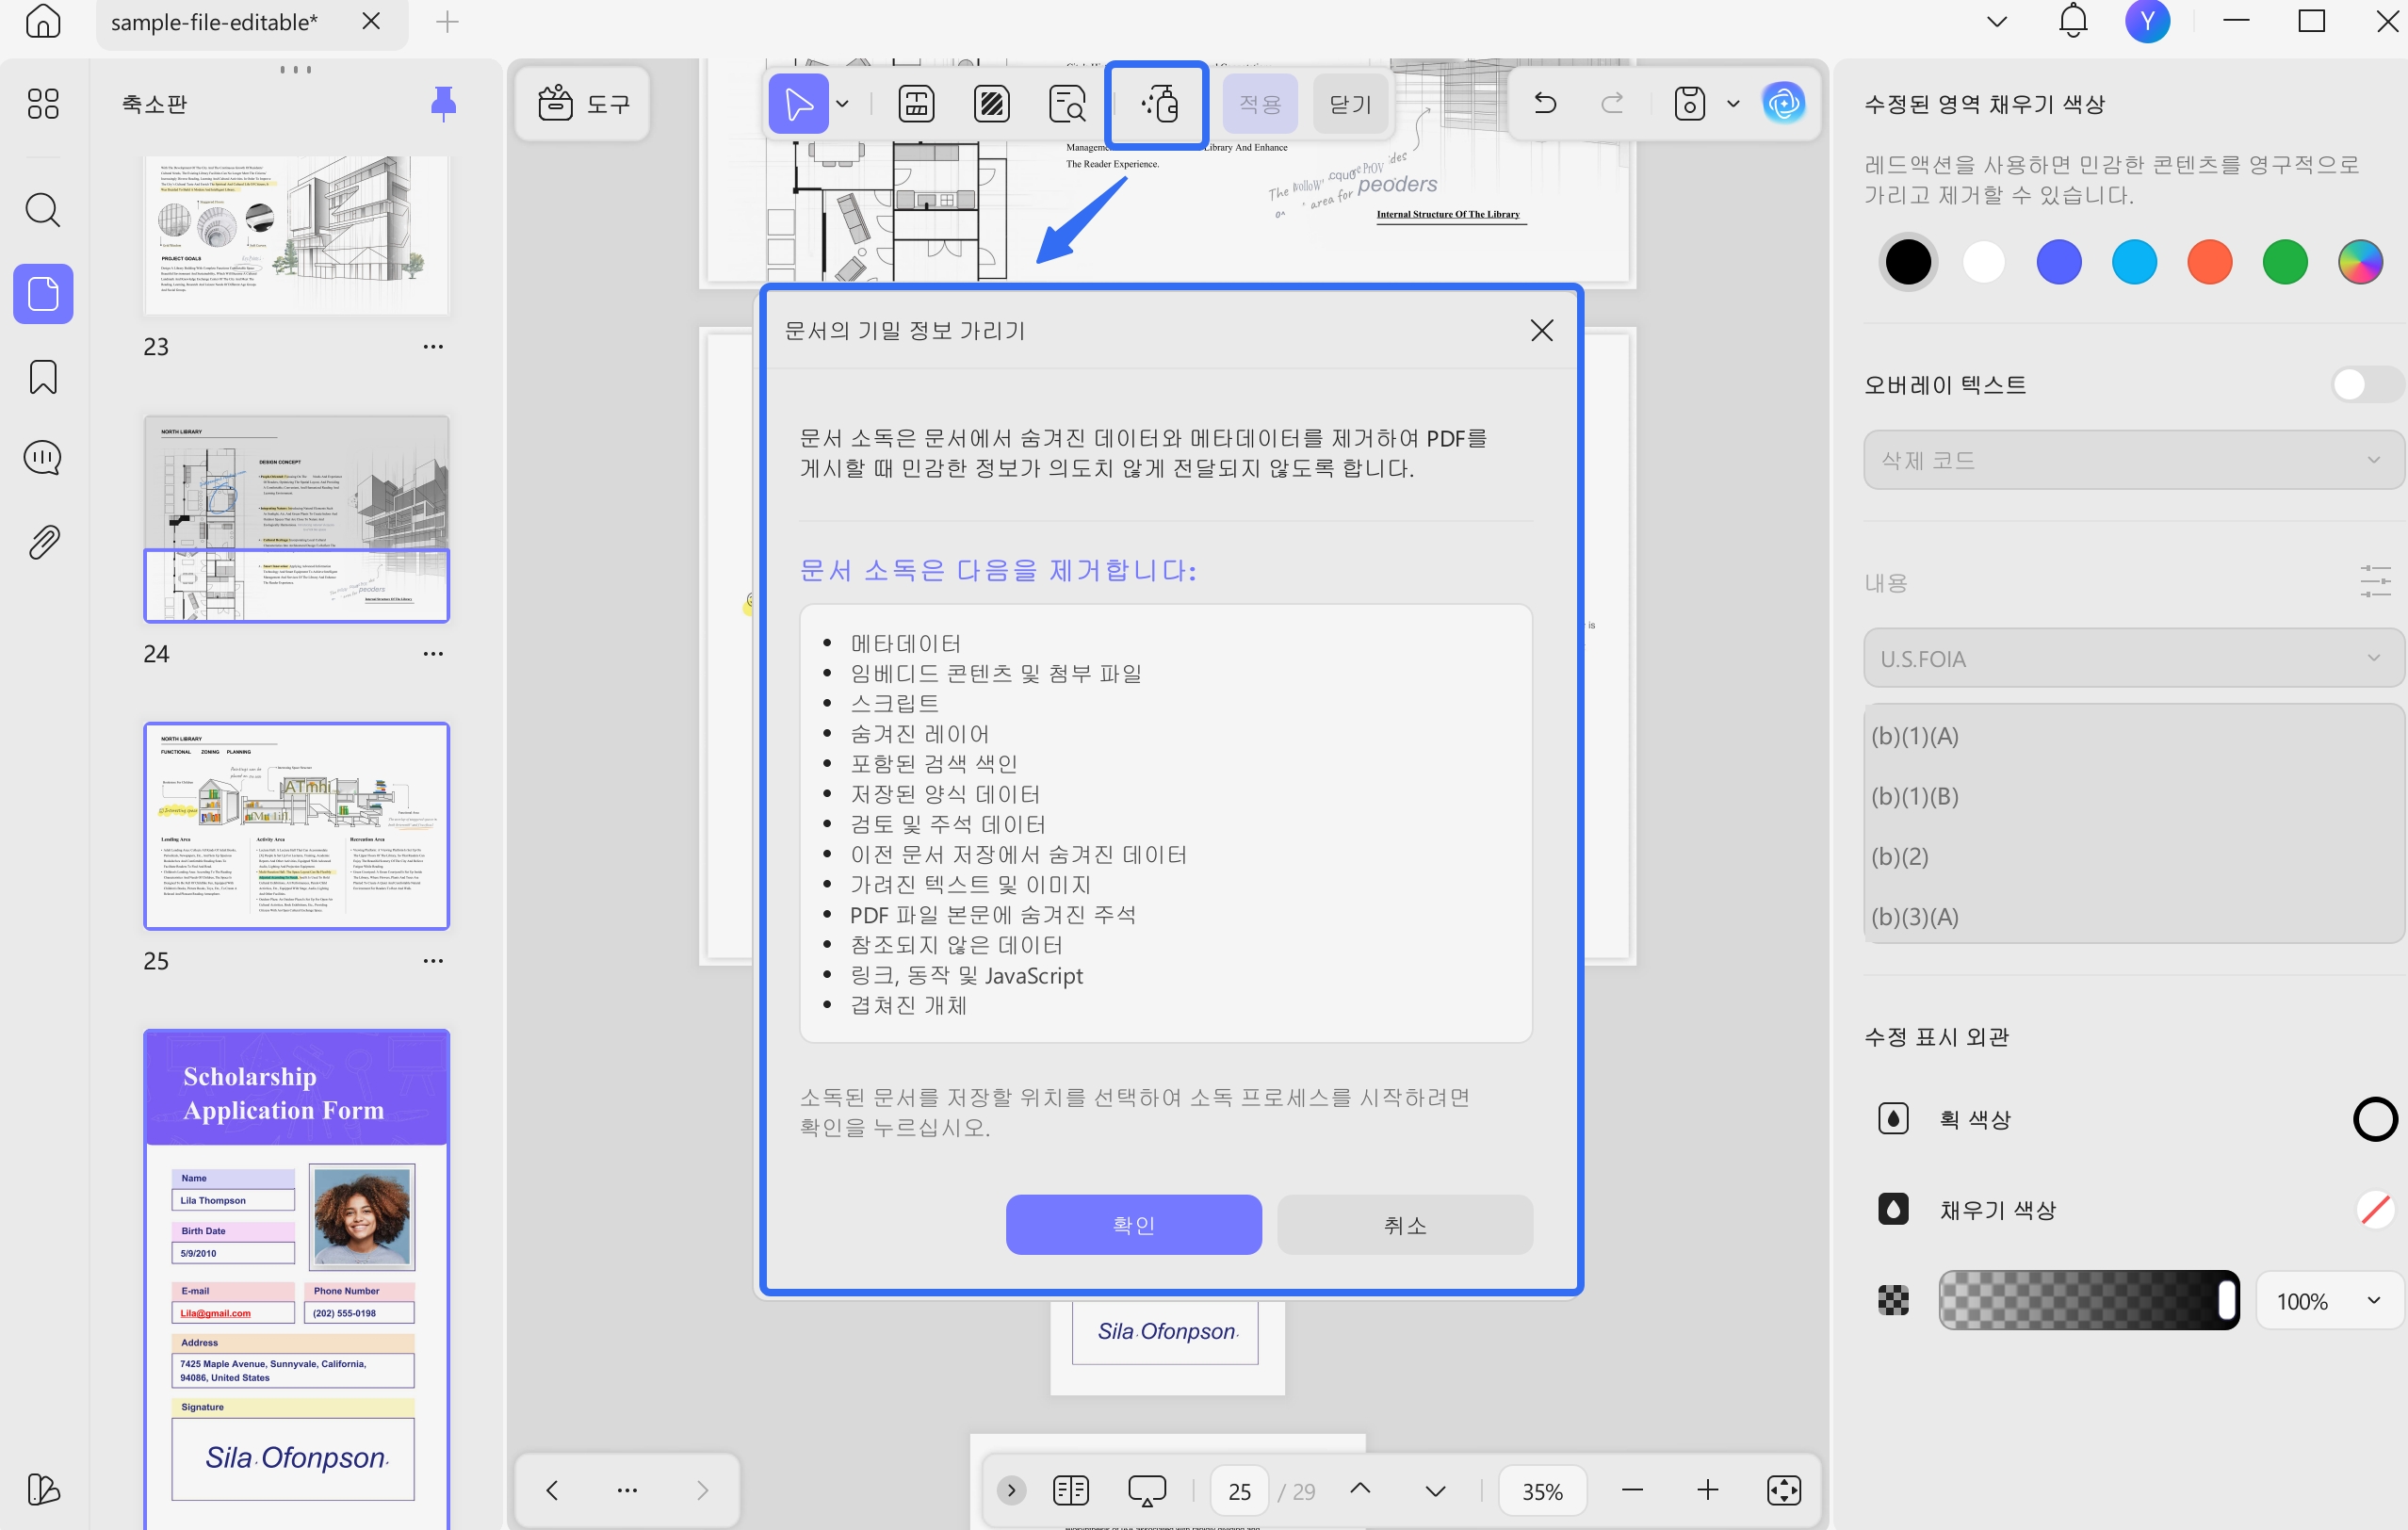Select the black fill color swatch
Screen dimensions: 2408x1530
click(1908, 263)
